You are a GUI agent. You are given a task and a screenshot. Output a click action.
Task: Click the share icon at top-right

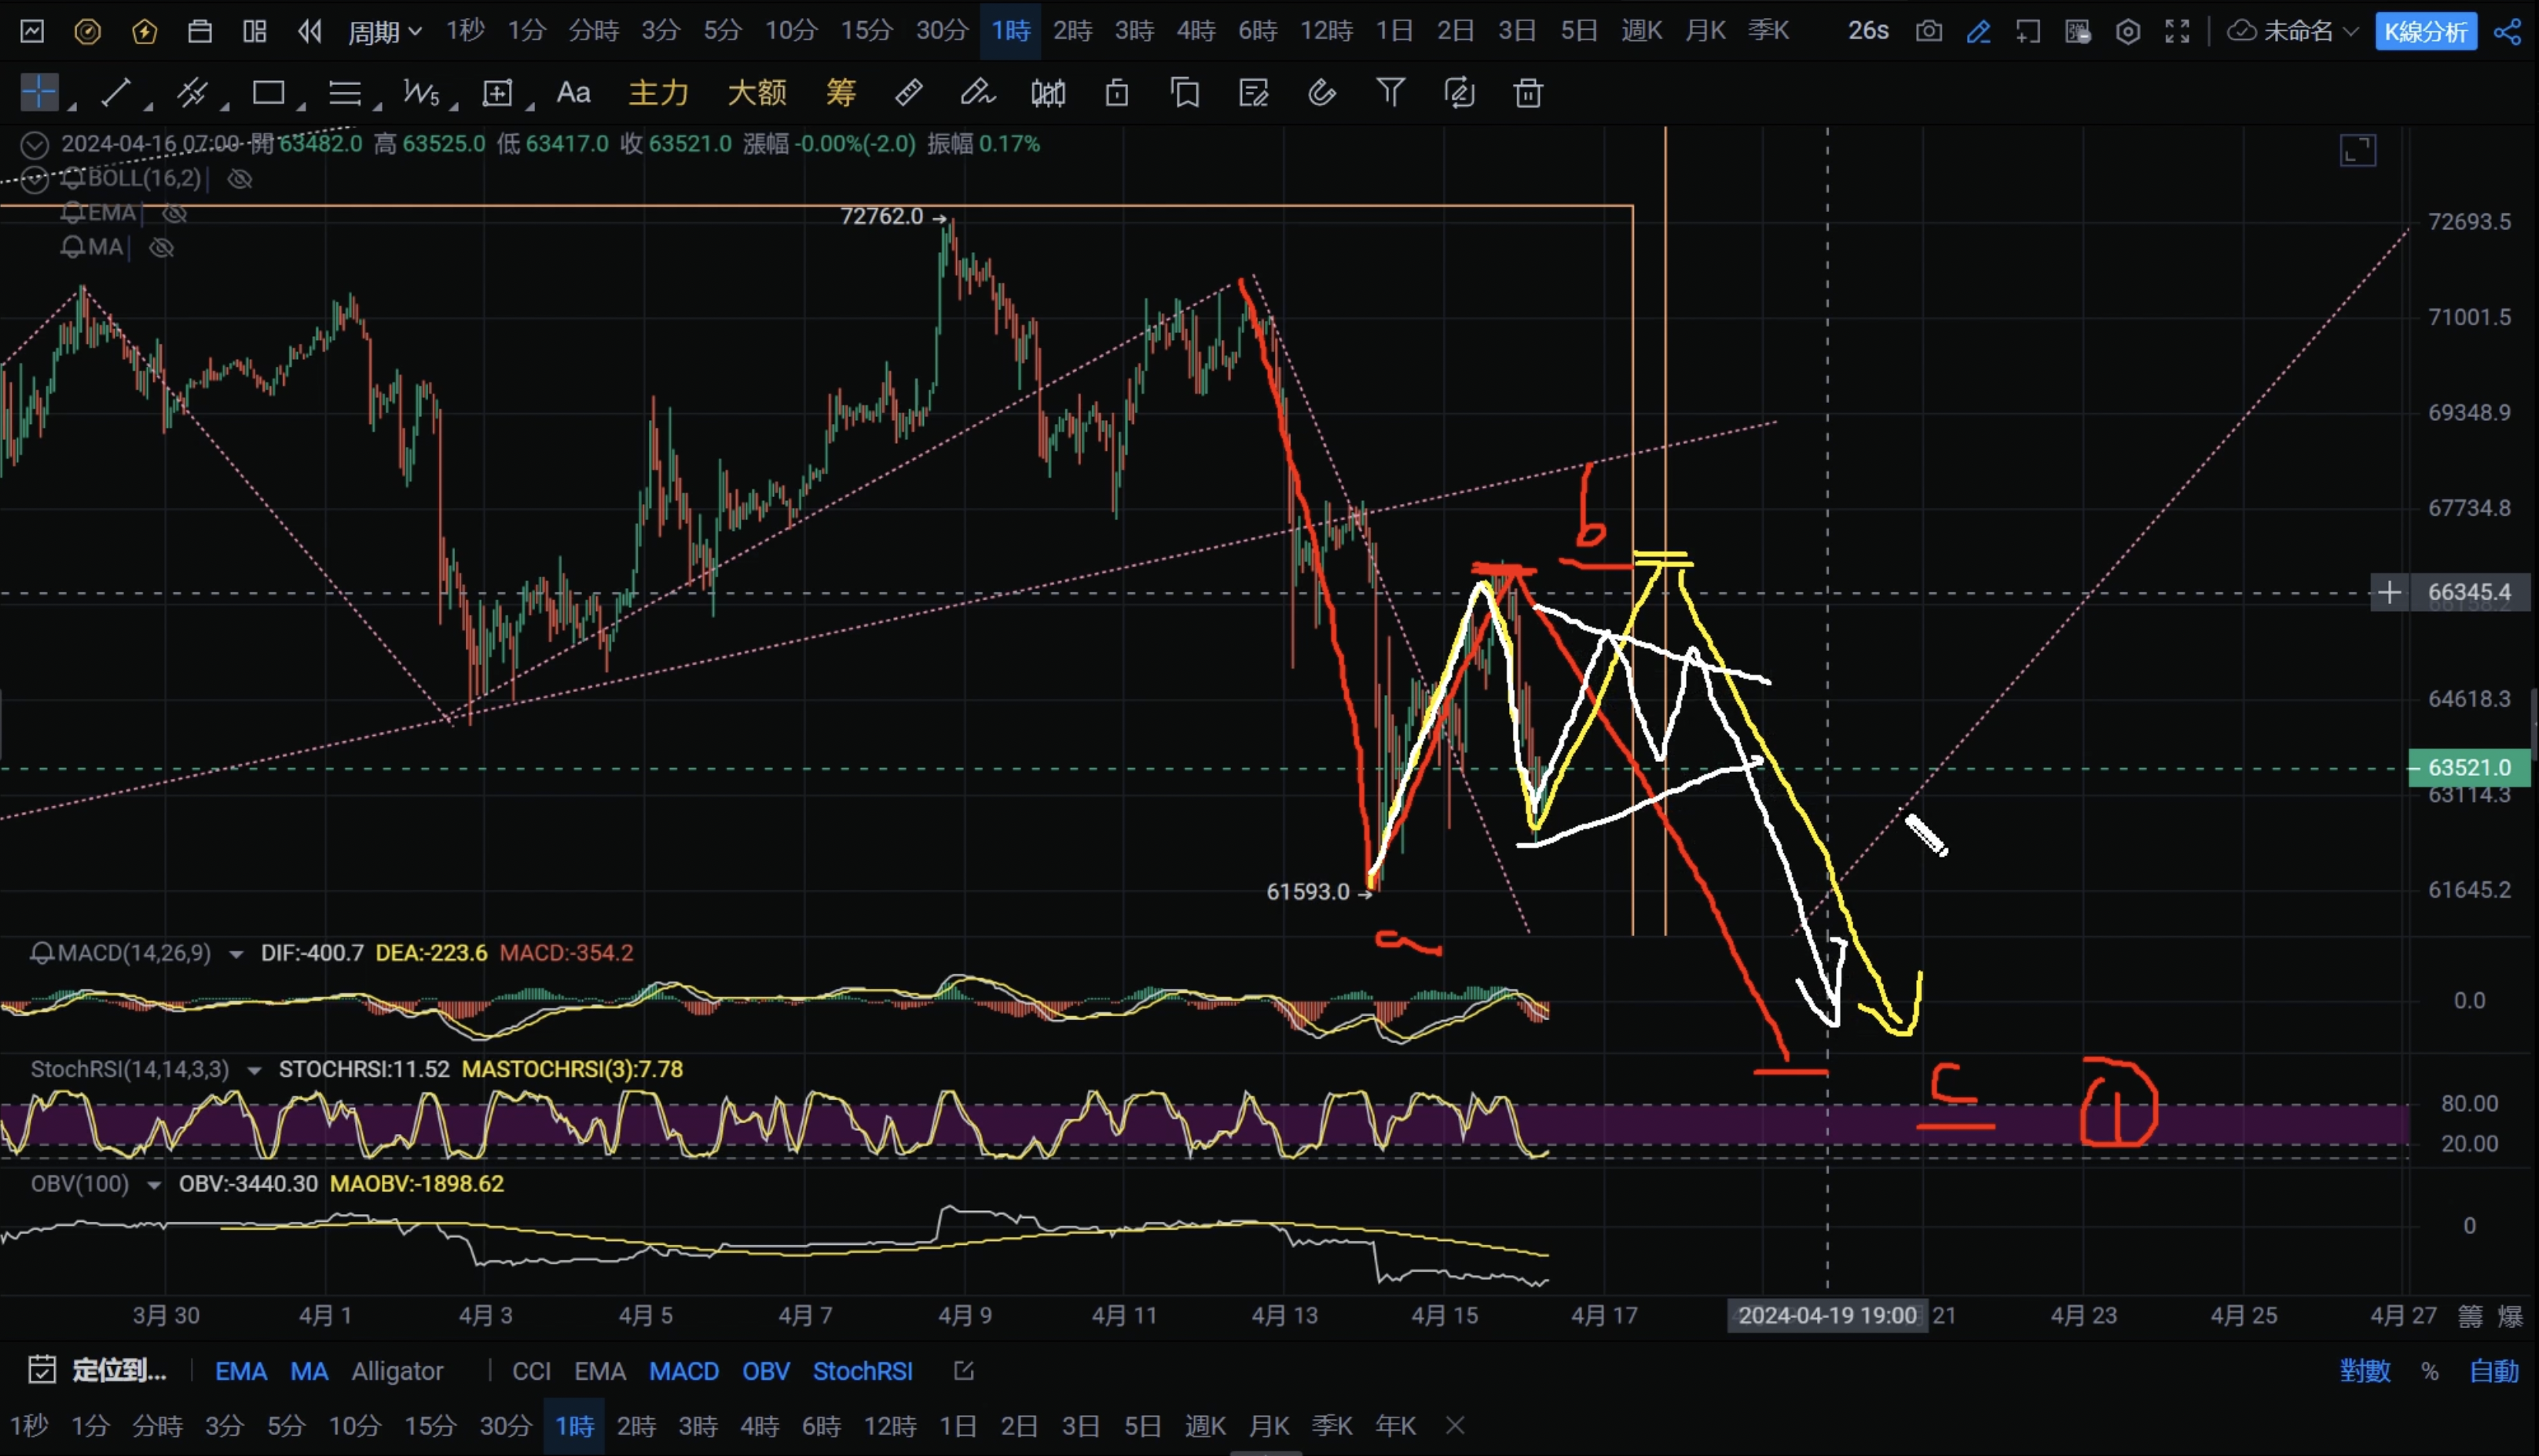(x=2507, y=31)
